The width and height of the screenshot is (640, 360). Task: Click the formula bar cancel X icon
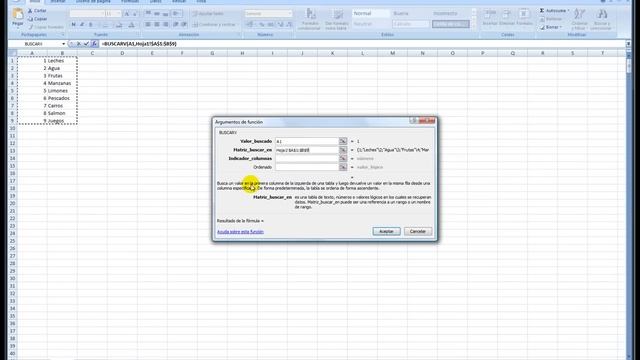(79, 44)
